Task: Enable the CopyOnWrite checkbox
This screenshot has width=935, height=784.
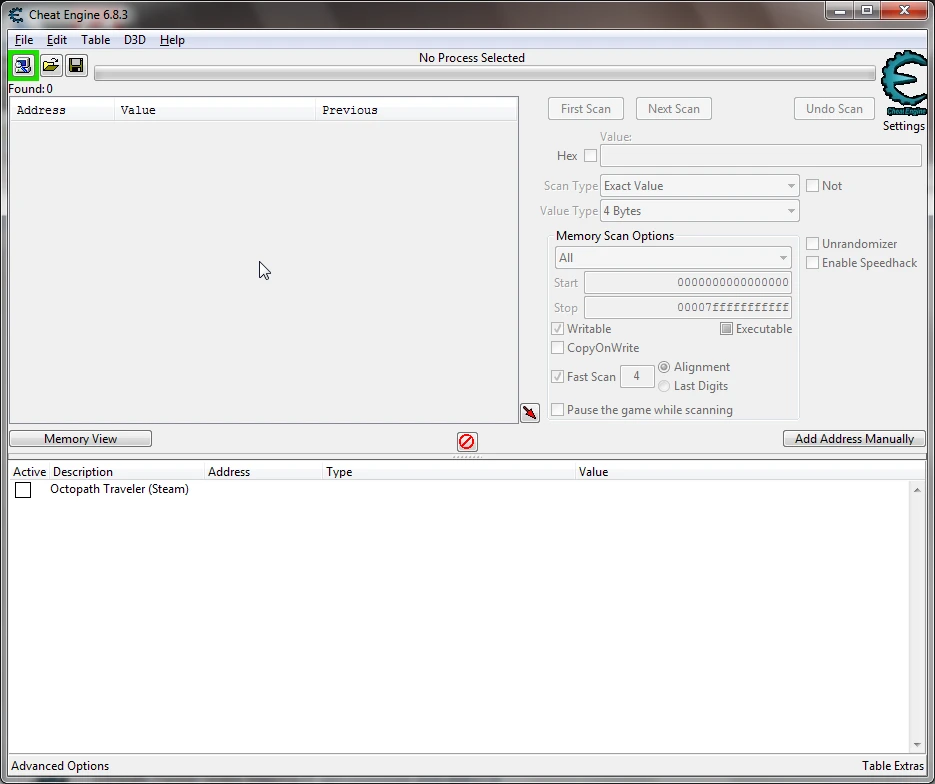Action: coord(558,348)
